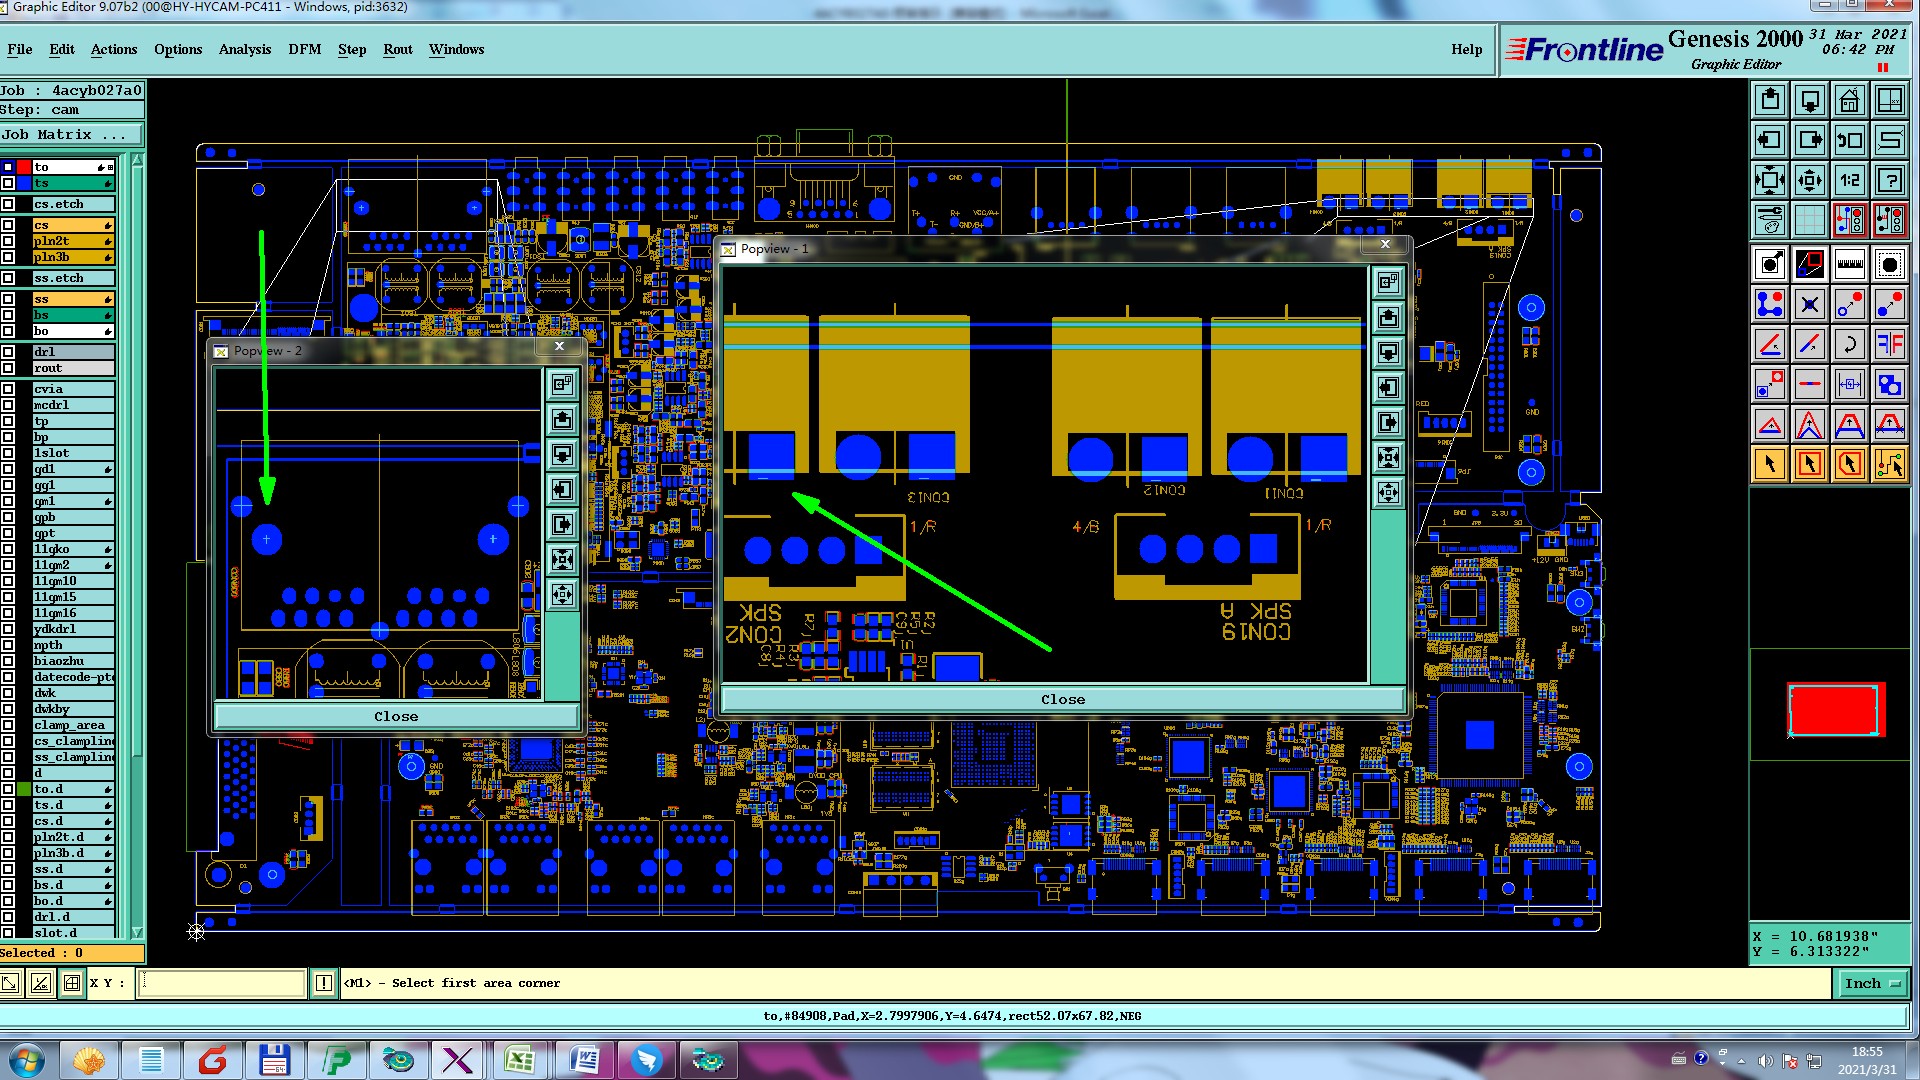The image size is (1920, 1080).
Task: Click the delete feature X icon
Action: pos(1809,305)
